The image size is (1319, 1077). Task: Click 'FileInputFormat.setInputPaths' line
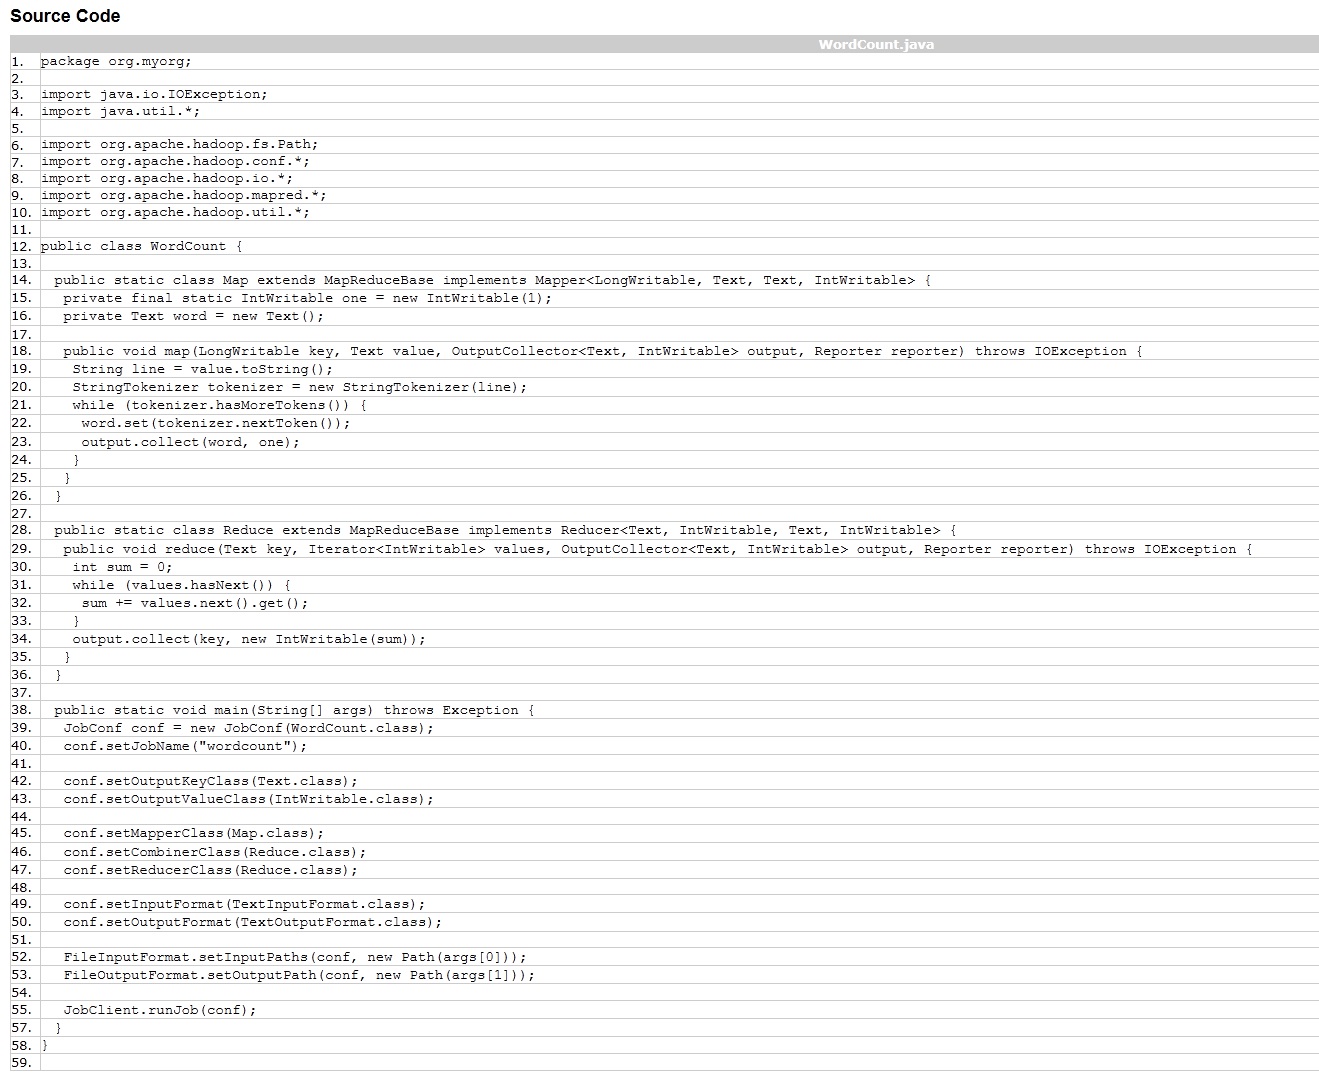click(295, 957)
